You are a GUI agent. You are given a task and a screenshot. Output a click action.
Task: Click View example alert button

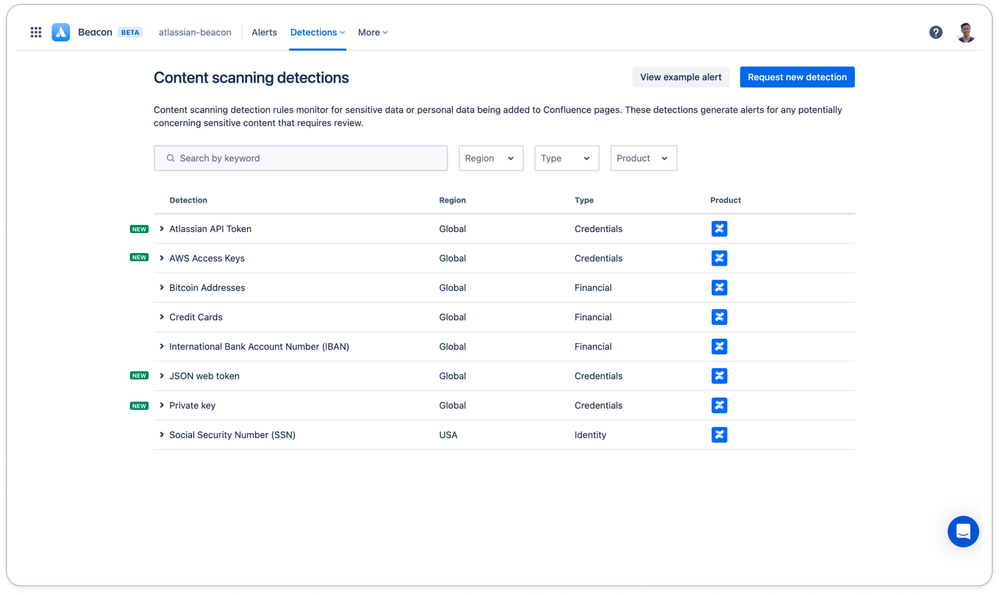click(680, 77)
